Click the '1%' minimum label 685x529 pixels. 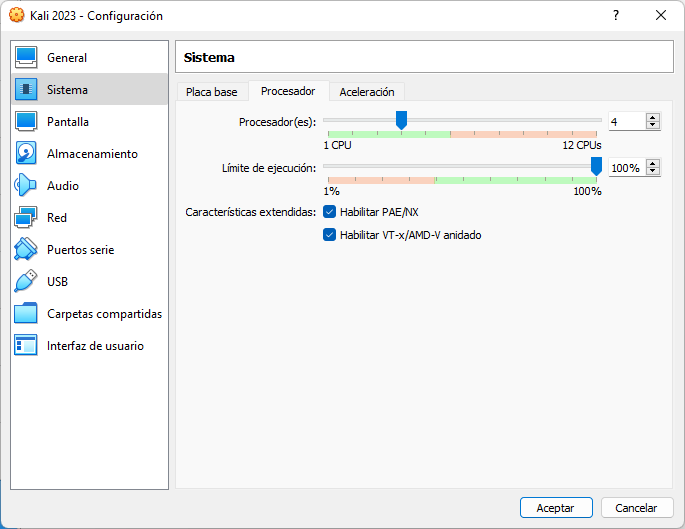[x=331, y=191]
